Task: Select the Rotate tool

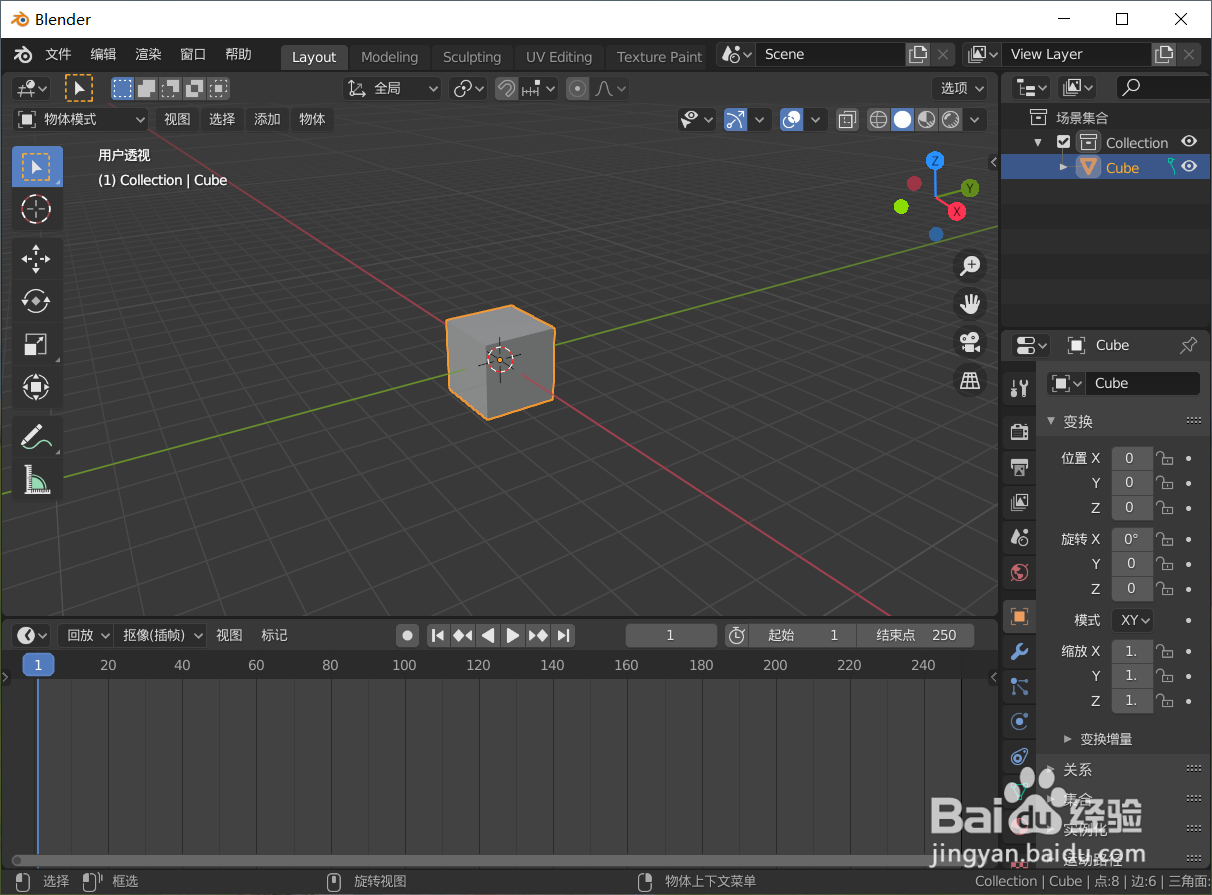Action: [x=37, y=301]
